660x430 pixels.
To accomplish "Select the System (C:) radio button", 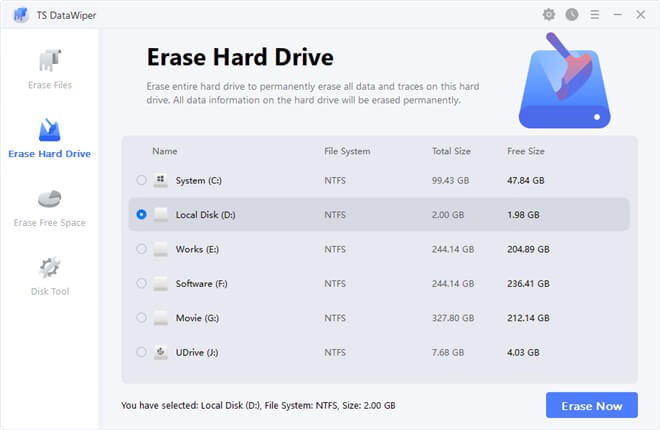I will [141, 180].
